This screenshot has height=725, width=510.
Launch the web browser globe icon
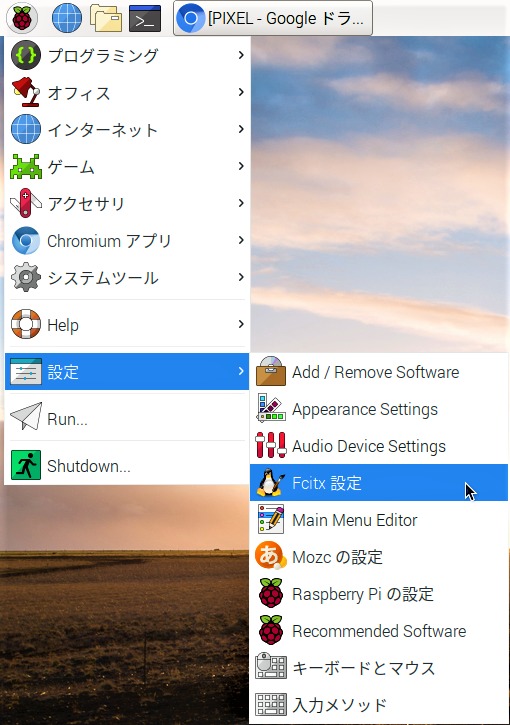tap(67, 18)
